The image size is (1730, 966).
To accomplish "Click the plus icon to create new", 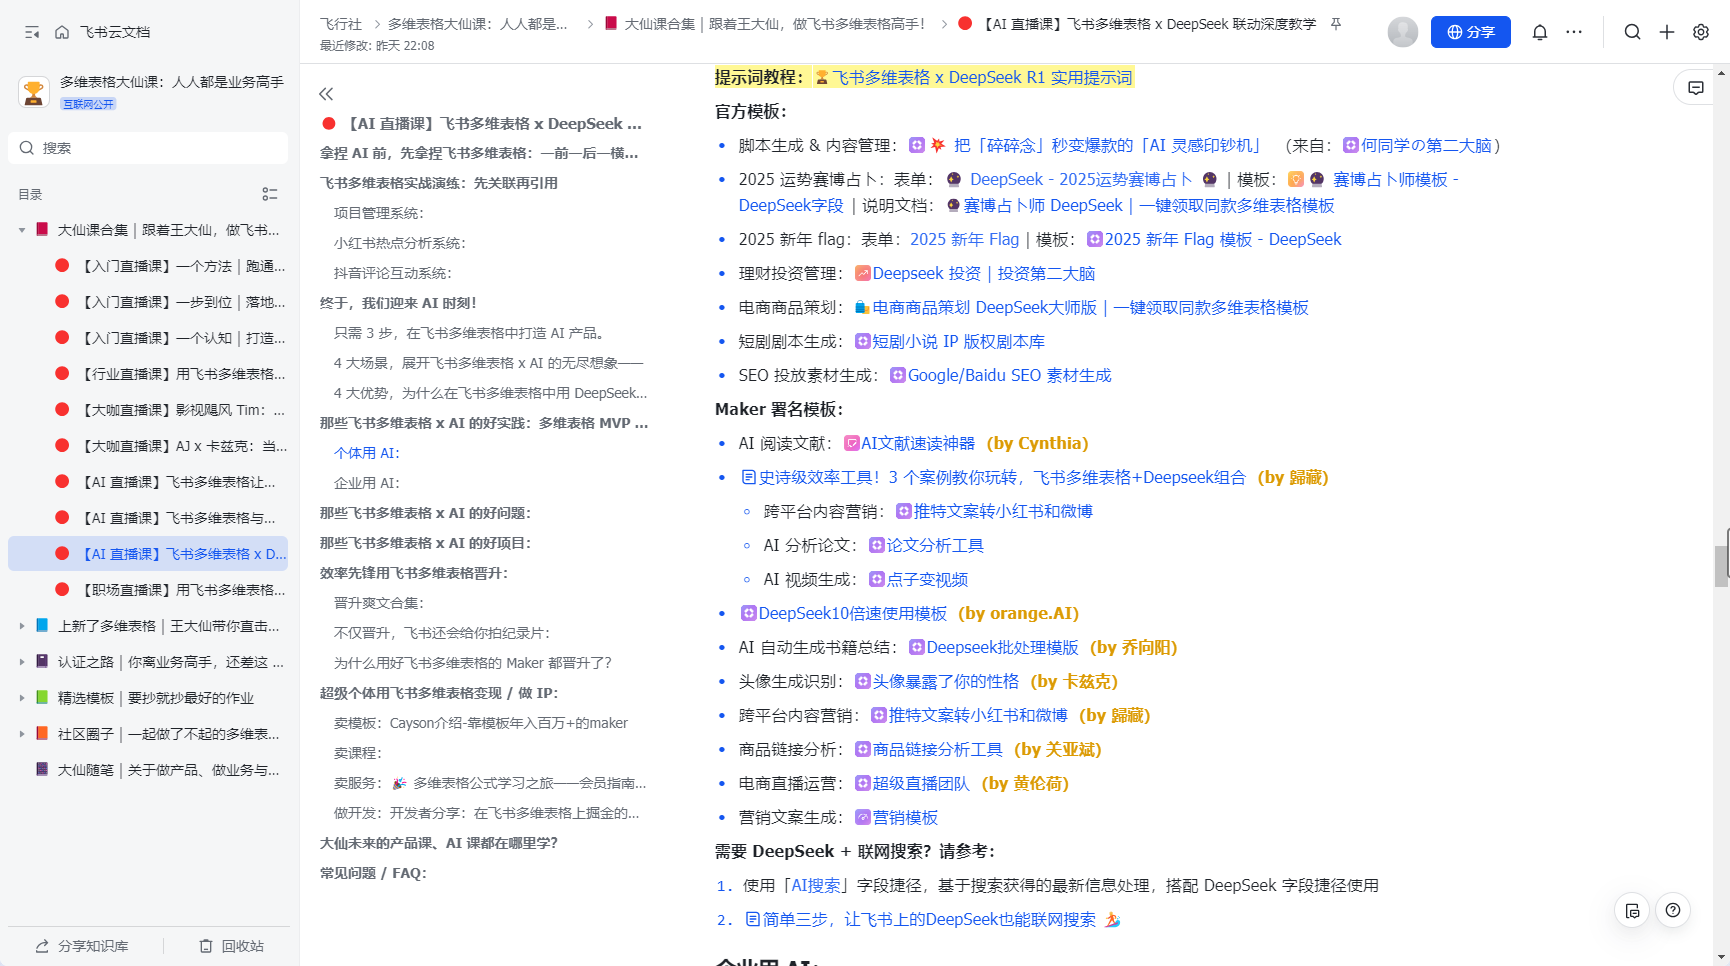I will pyautogui.click(x=1667, y=32).
